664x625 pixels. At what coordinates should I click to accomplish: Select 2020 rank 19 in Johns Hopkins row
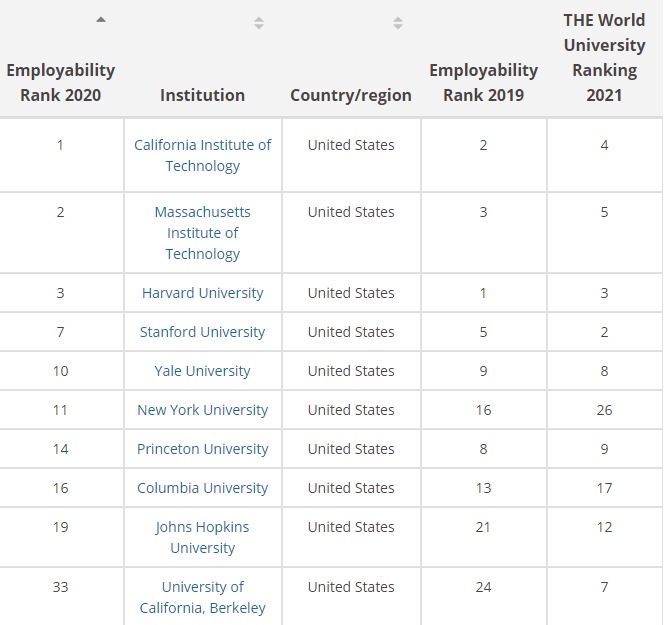(61, 527)
